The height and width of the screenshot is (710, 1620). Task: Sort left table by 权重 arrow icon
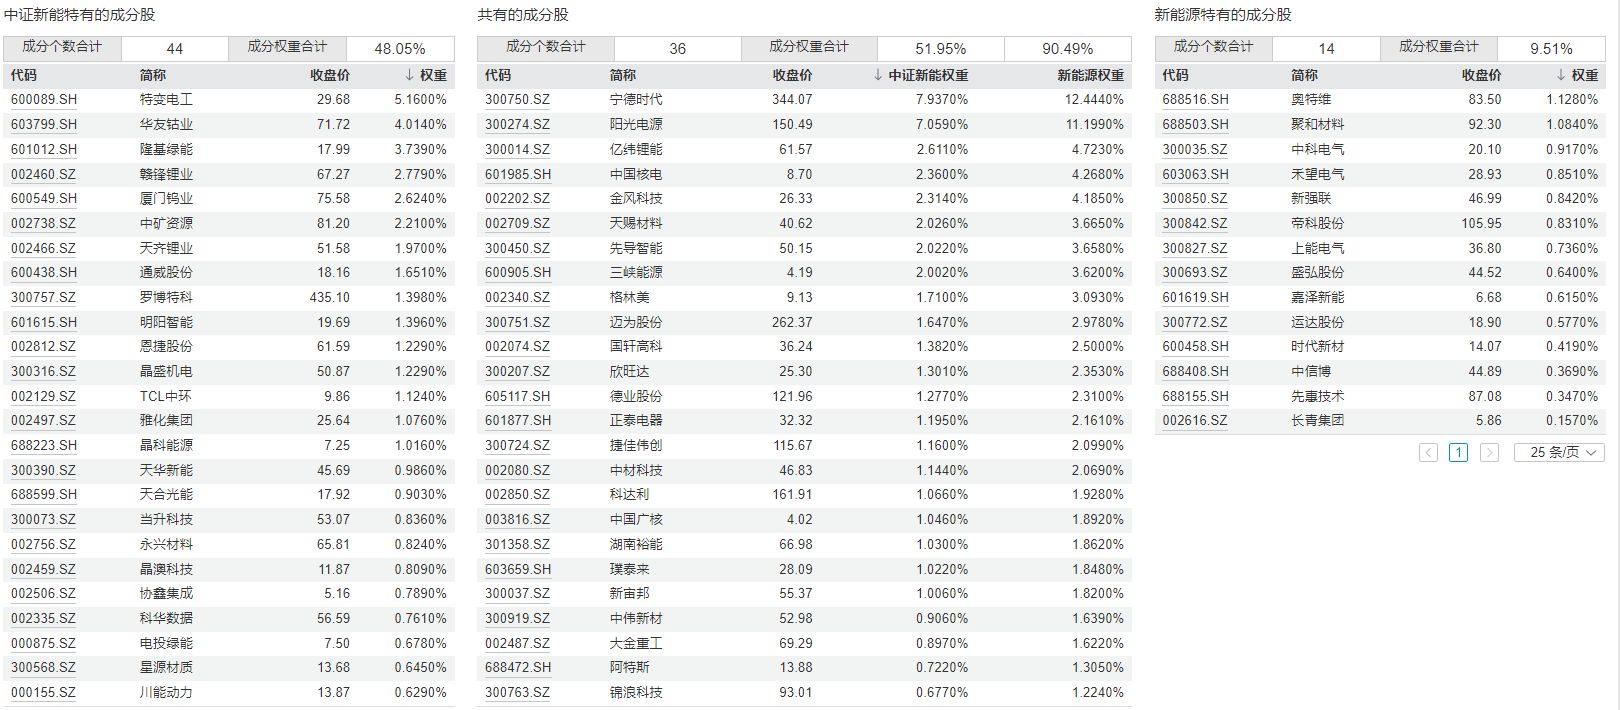click(409, 75)
